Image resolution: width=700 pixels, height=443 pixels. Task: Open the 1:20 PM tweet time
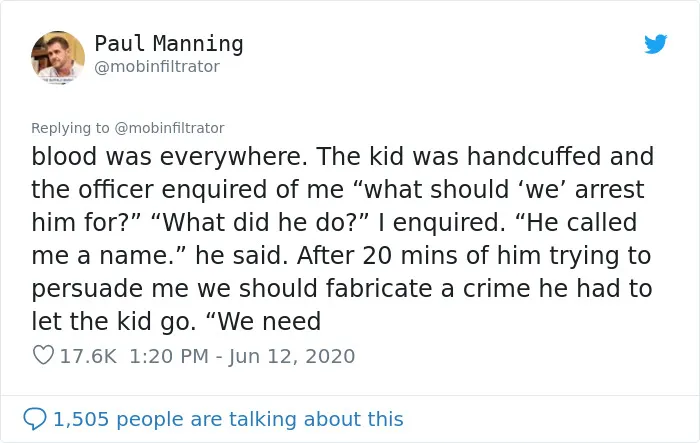[x=169, y=356]
